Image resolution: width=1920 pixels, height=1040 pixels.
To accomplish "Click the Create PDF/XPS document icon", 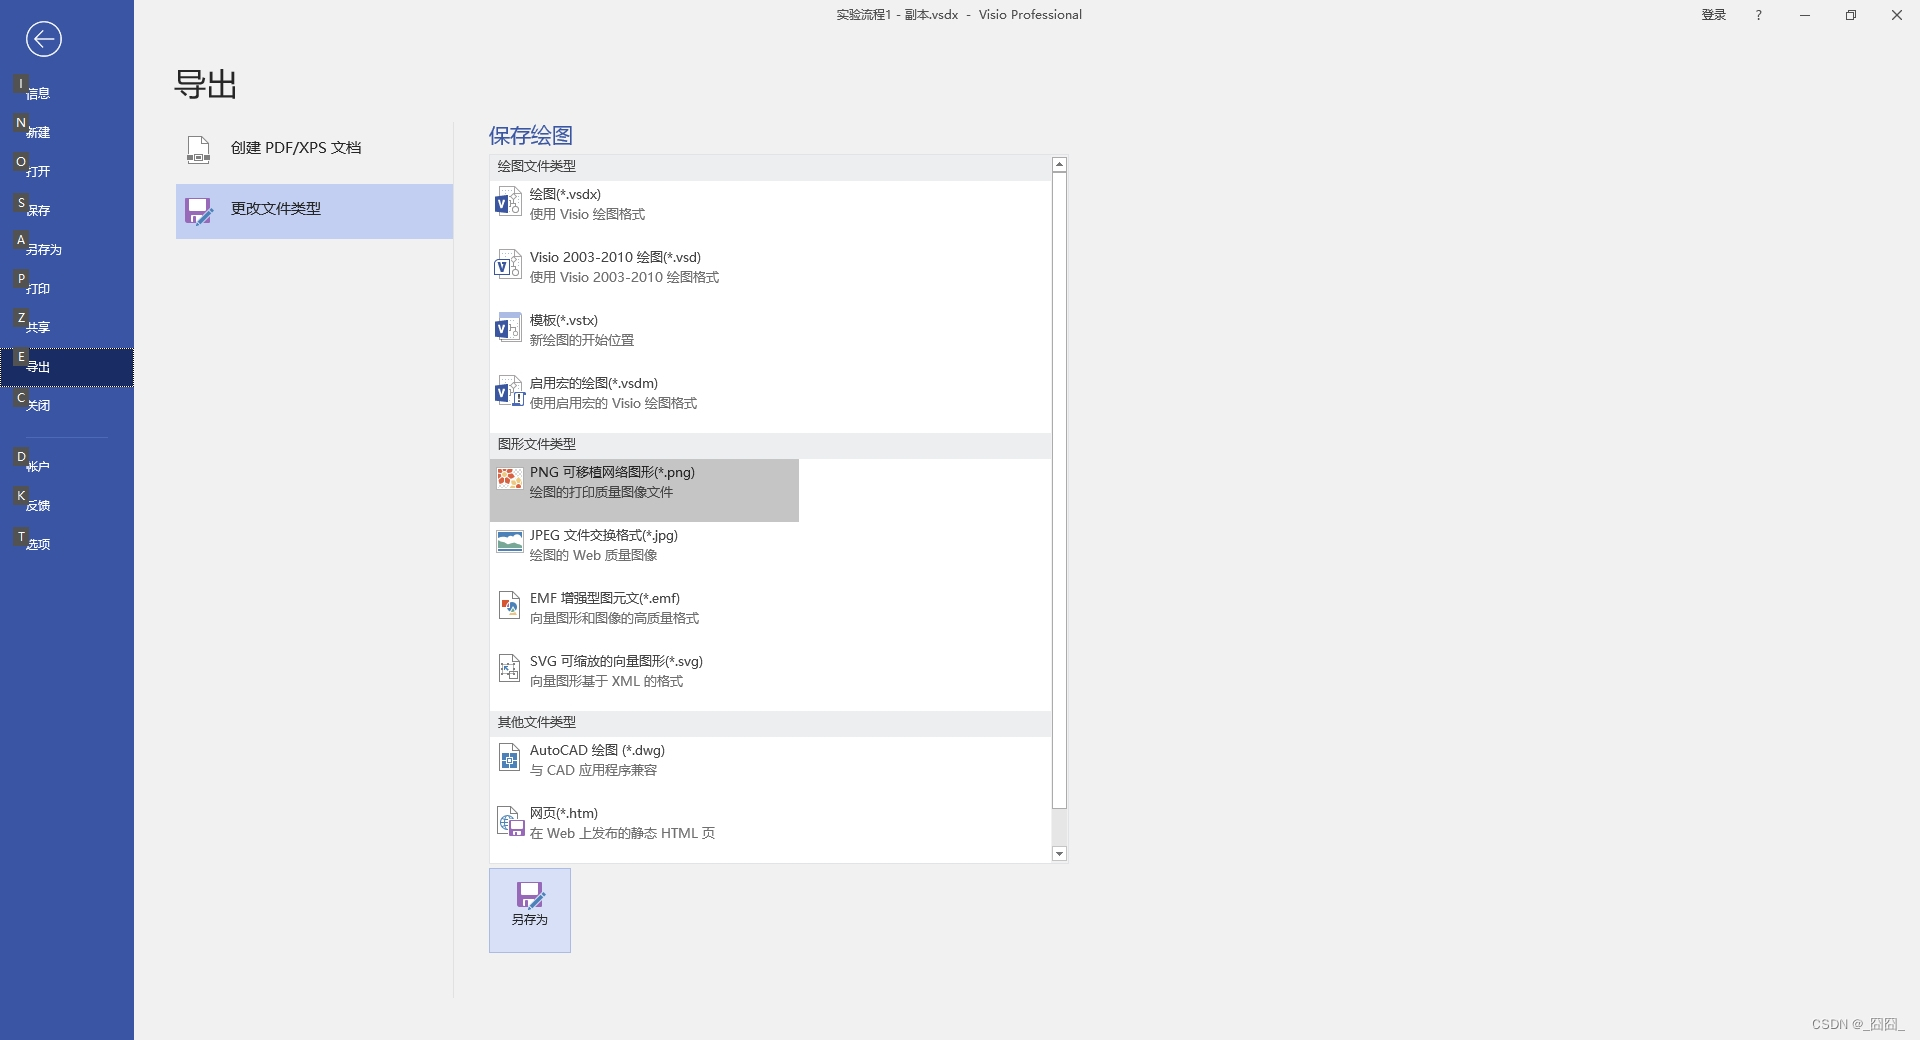I will click(x=198, y=149).
